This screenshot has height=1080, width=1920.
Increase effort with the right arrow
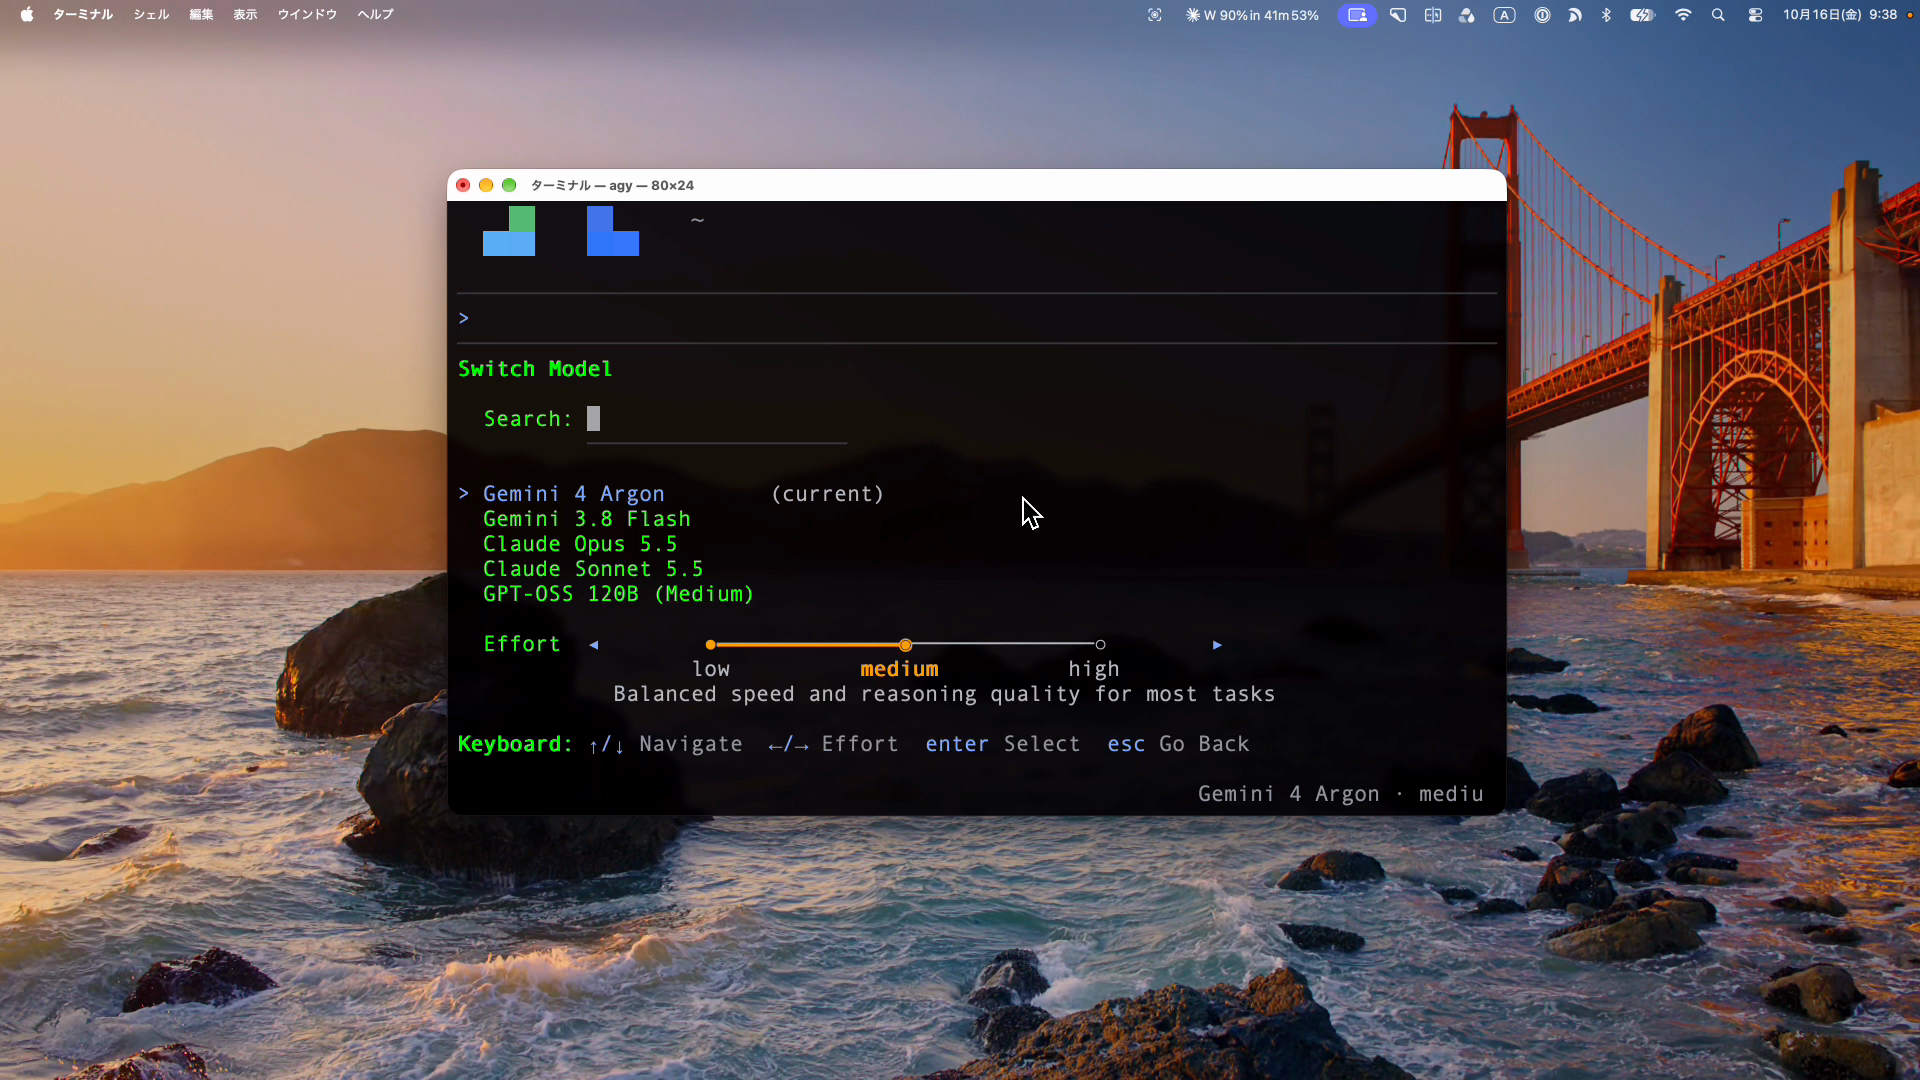pyautogui.click(x=1217, y=645)
